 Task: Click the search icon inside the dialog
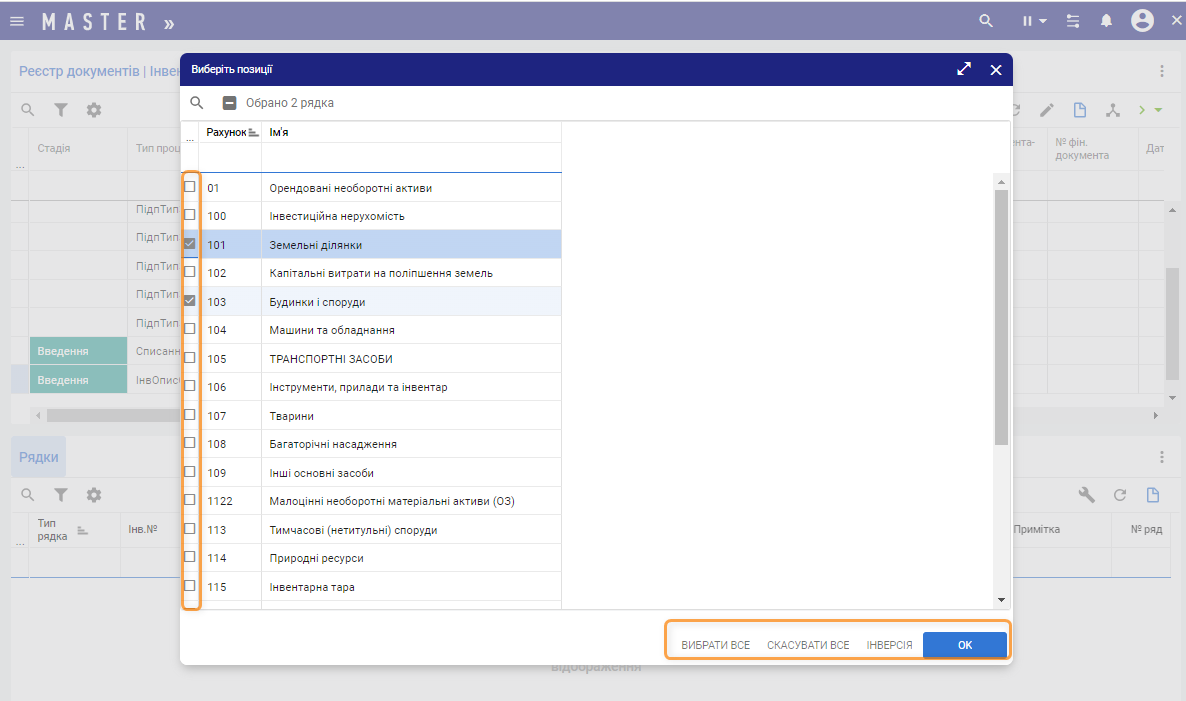tap(197, 103)
